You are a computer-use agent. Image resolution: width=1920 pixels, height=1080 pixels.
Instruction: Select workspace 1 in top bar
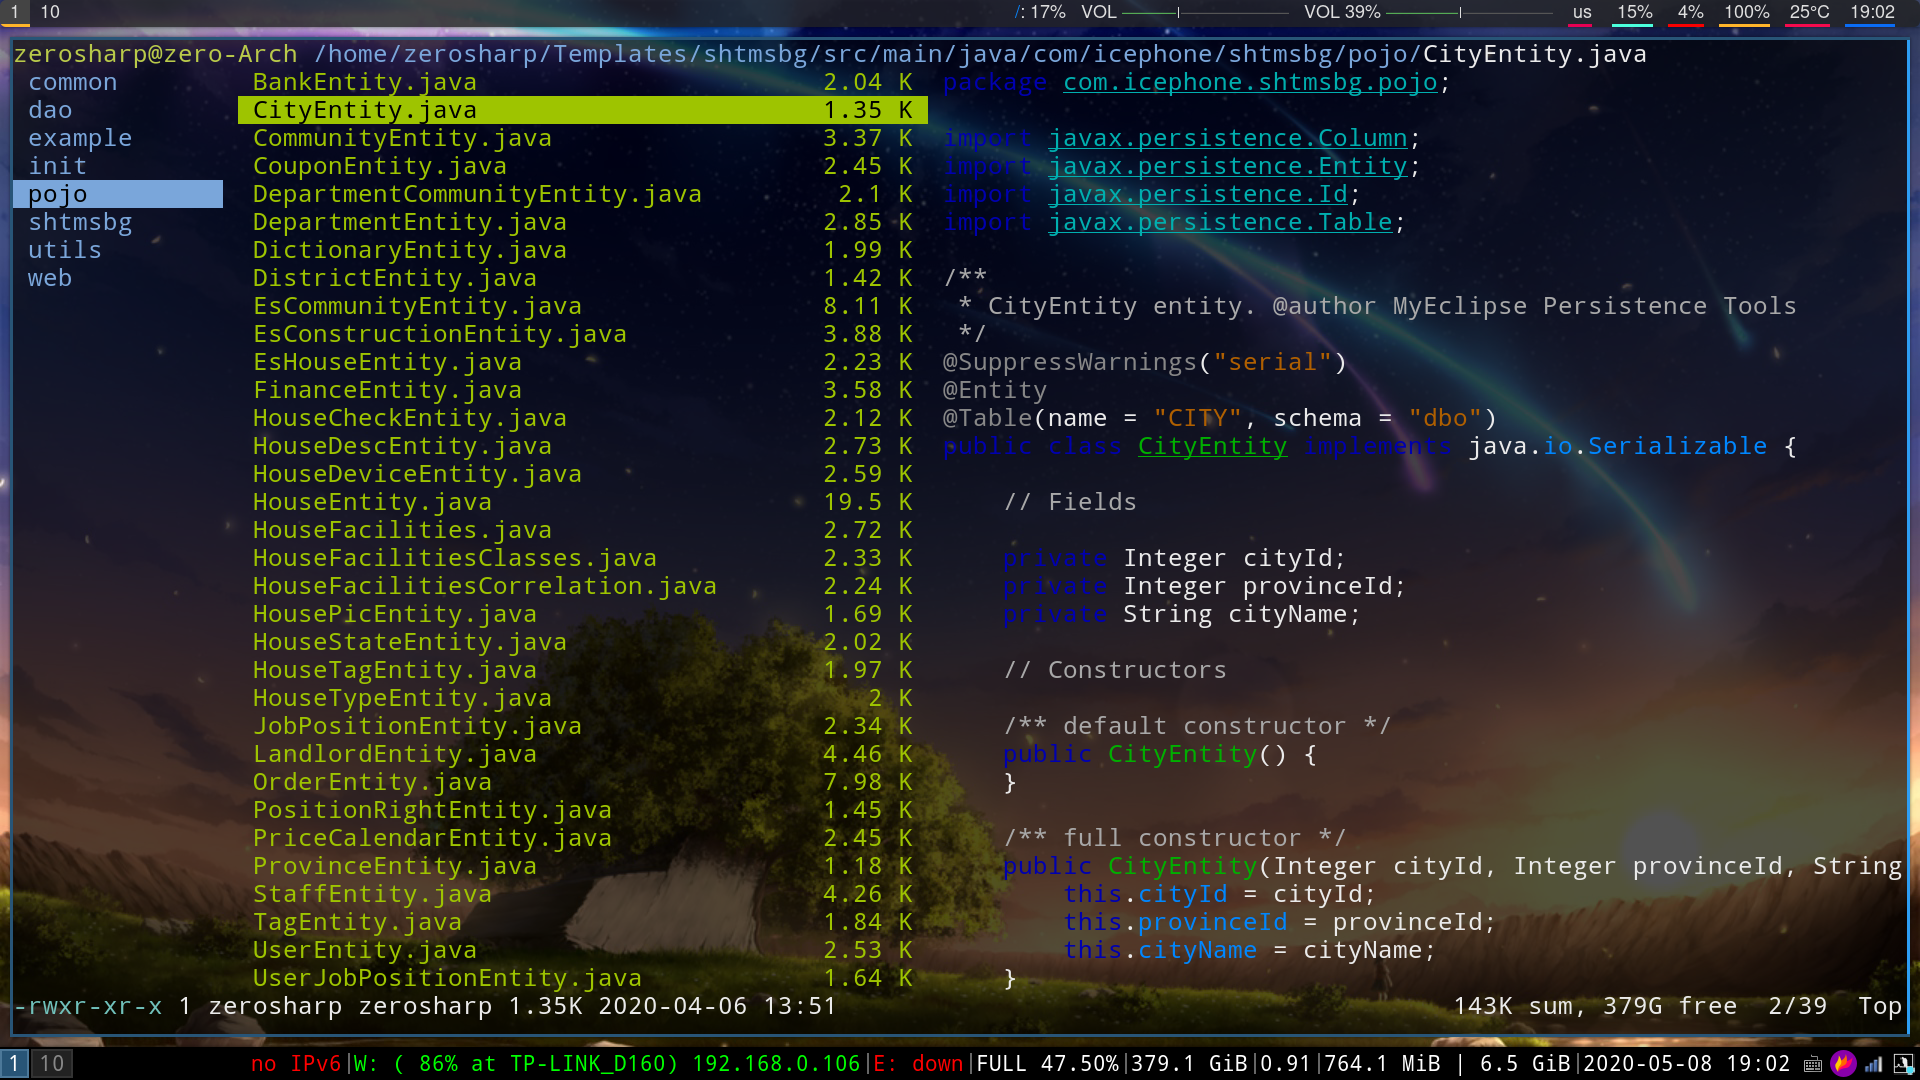(15, 12)
